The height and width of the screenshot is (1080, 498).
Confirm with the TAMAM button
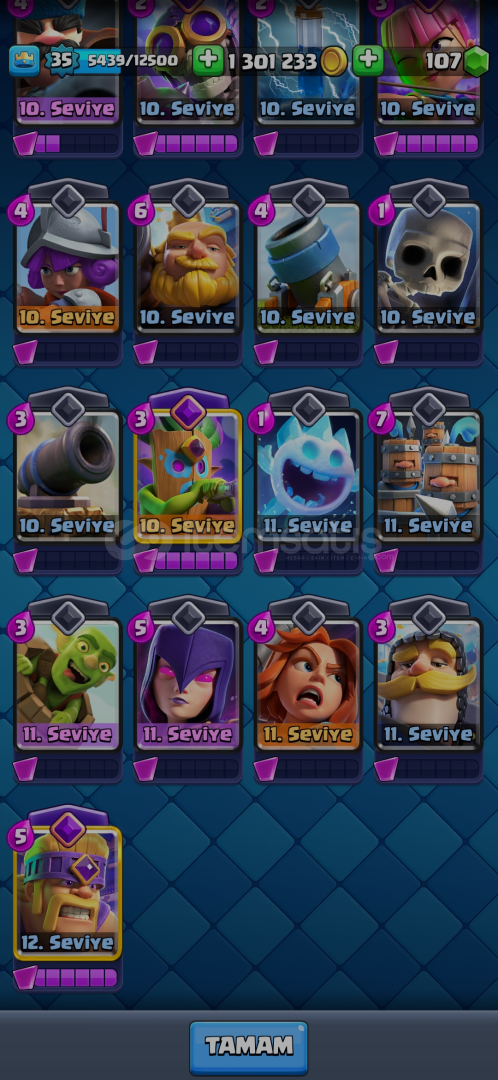coord(249,1046)
